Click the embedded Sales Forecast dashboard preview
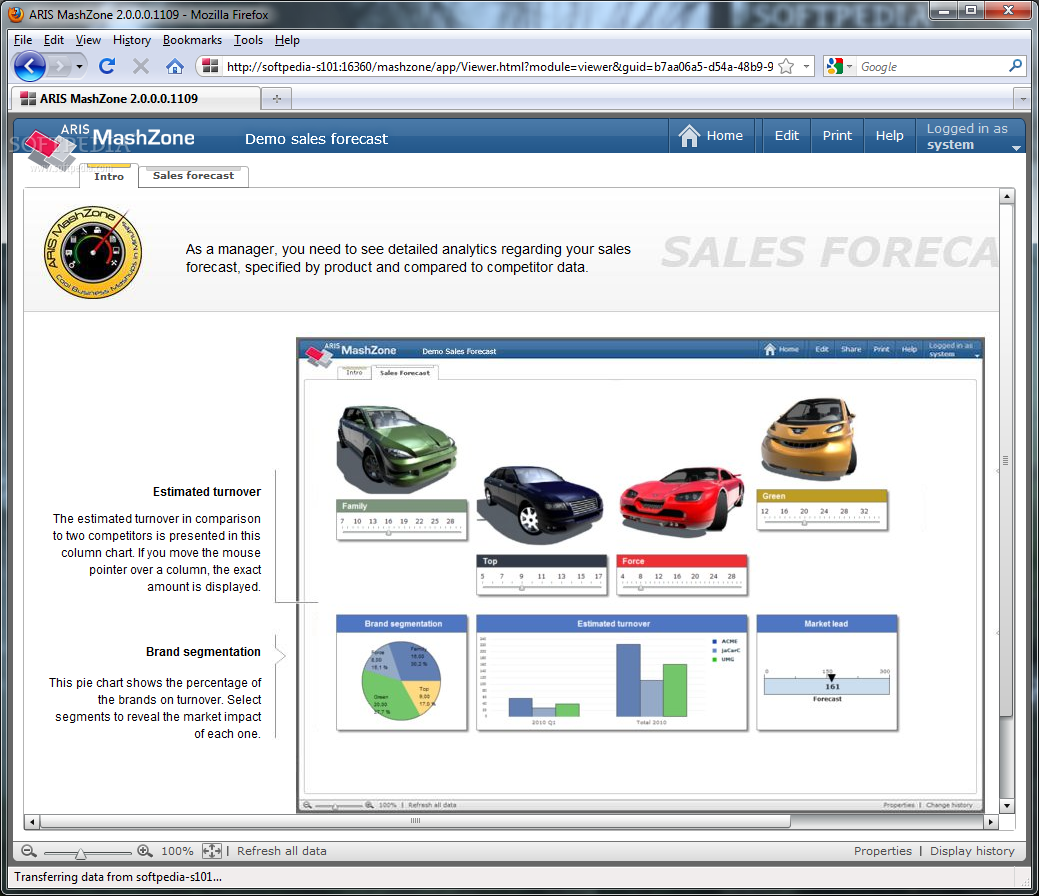1039x896 pixels. pyautogui.click(x=640, y=575)
